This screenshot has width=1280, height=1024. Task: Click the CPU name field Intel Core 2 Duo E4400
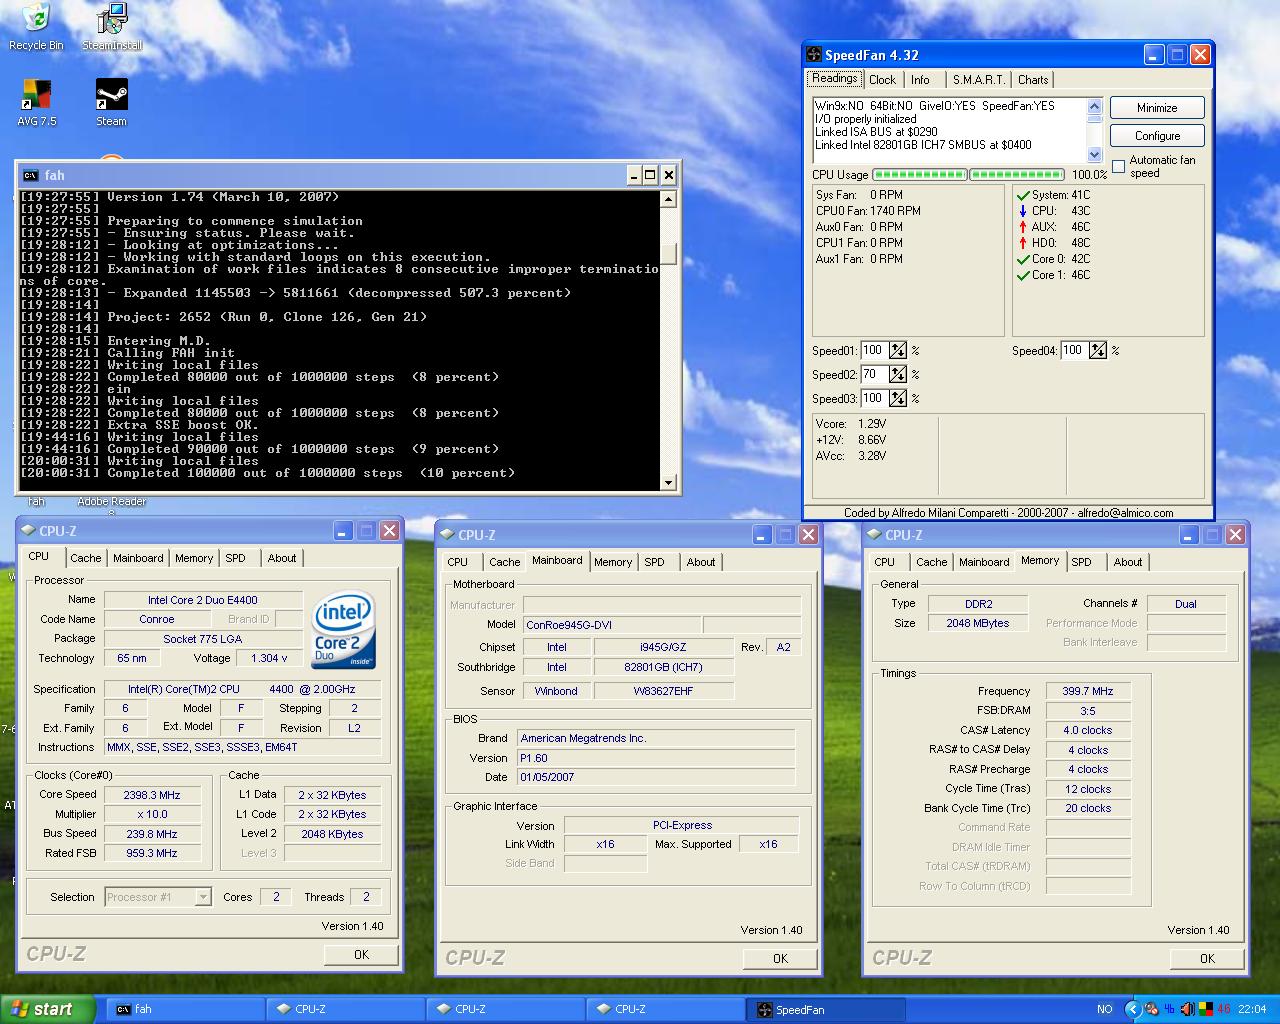pos(203,600)
